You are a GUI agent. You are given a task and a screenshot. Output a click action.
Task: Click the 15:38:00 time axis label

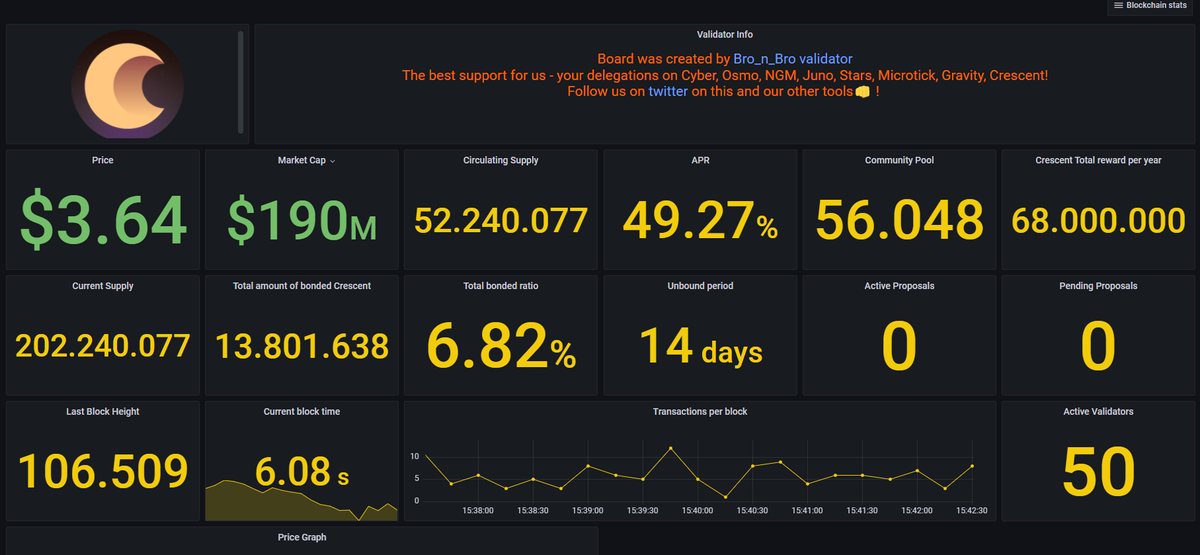coord(477,510)
